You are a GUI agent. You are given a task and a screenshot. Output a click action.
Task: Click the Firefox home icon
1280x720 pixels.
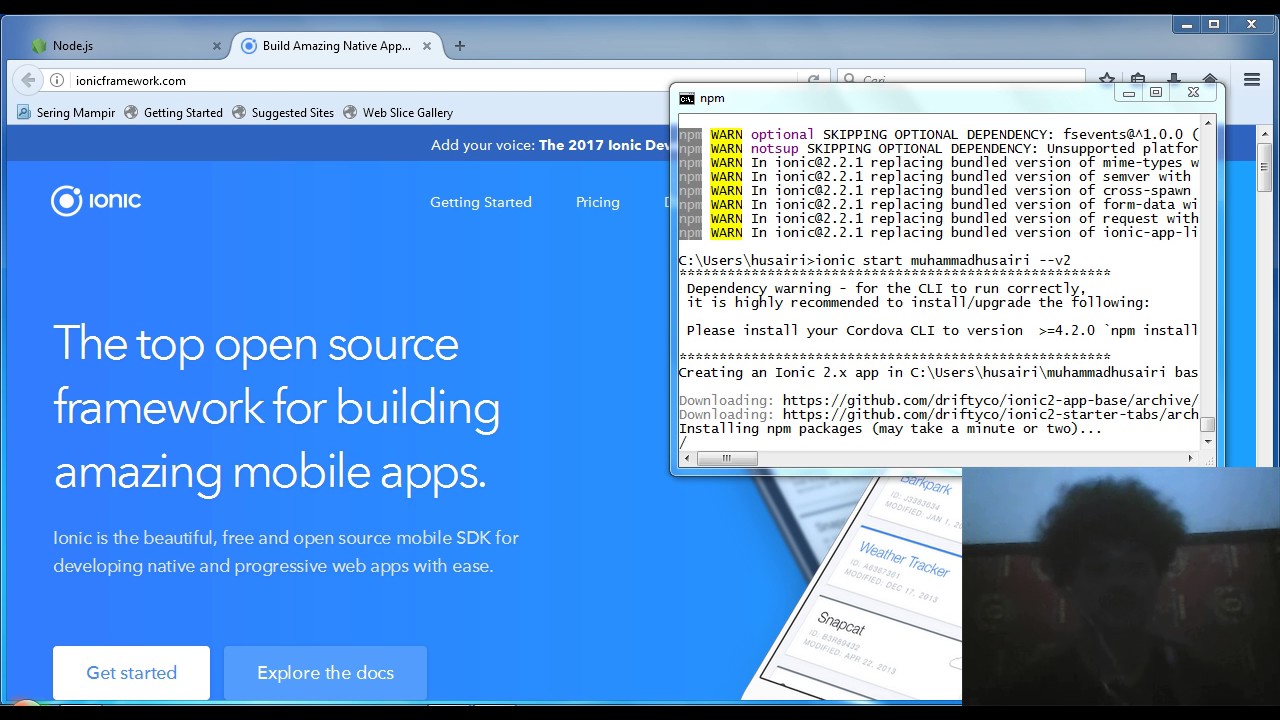click(x=1210, y=80)
